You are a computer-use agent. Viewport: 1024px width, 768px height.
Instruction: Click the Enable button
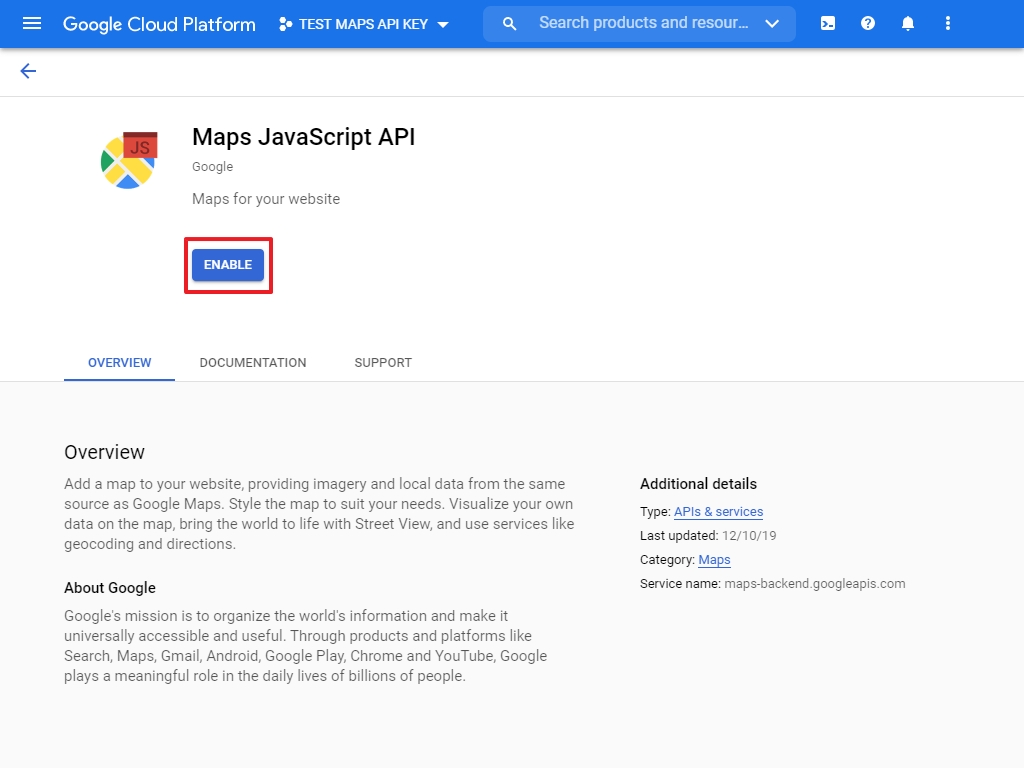coord(228,264)
